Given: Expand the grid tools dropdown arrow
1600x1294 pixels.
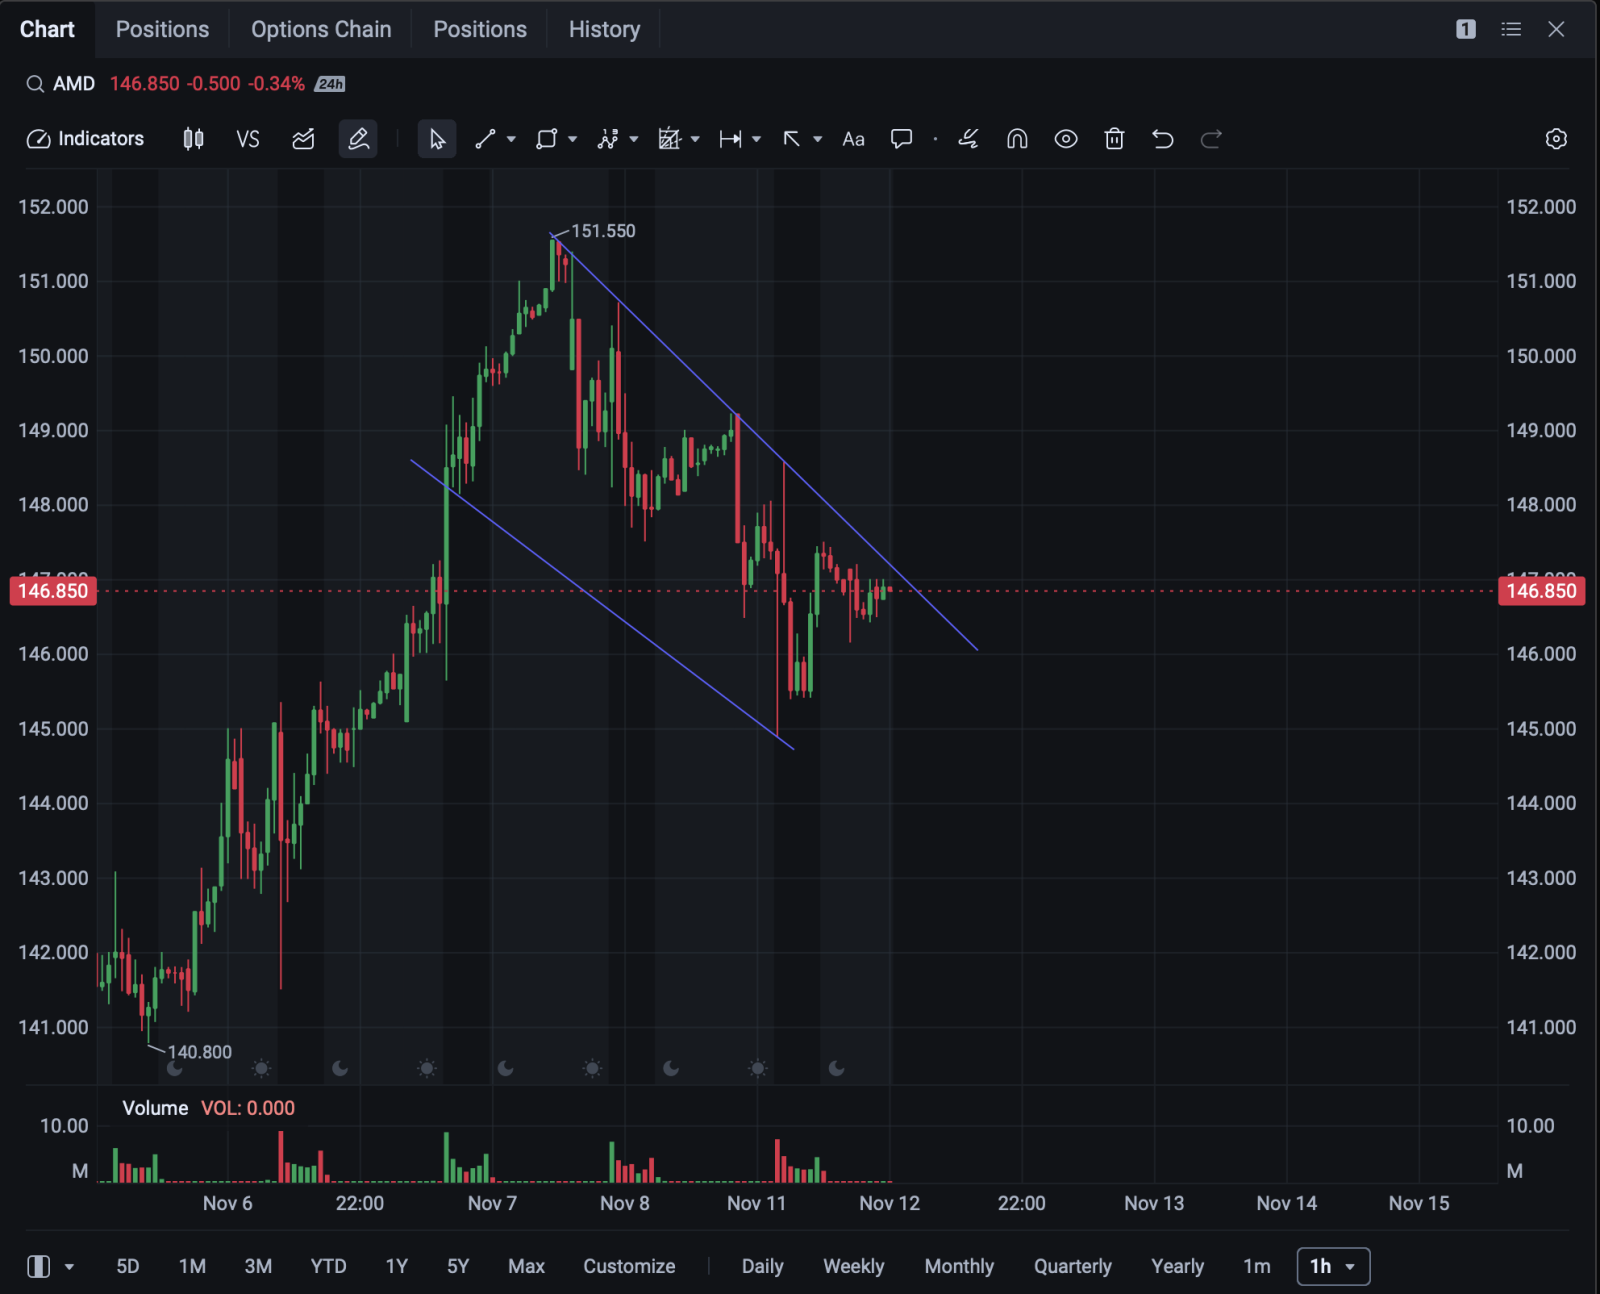Looking at the screenshot, I should pos(695,139).
